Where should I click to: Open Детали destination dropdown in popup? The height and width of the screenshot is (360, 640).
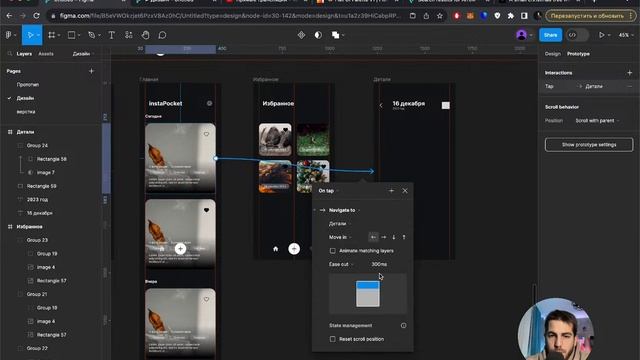click(340, 224)
